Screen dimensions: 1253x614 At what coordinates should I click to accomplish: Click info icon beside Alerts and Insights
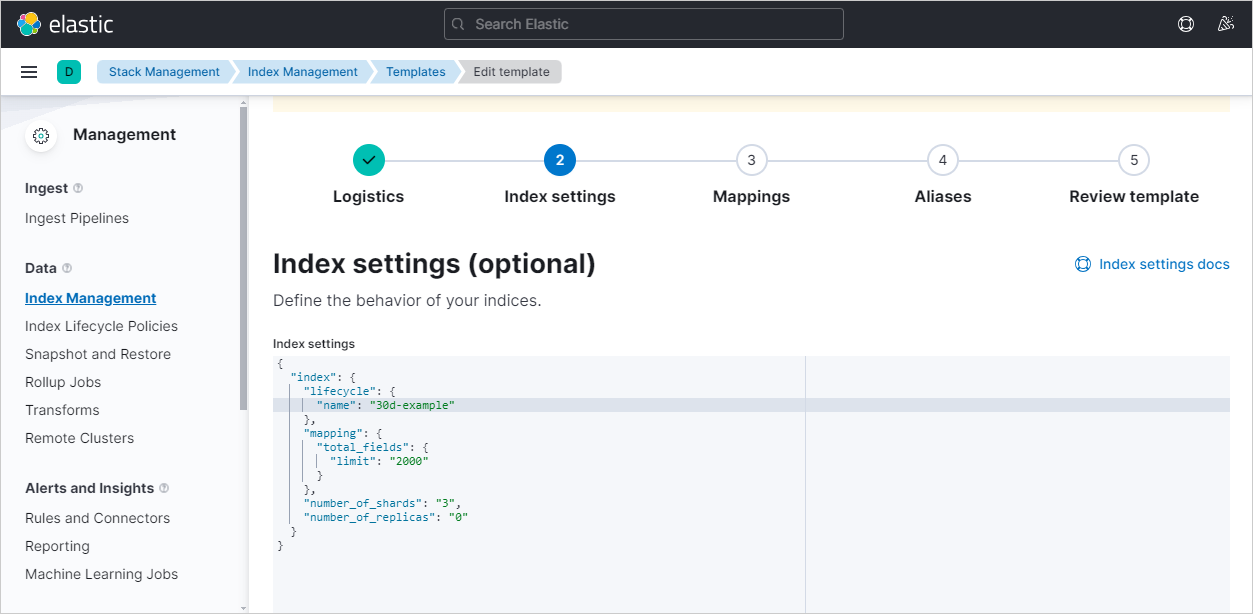click(x=164, y=488)
